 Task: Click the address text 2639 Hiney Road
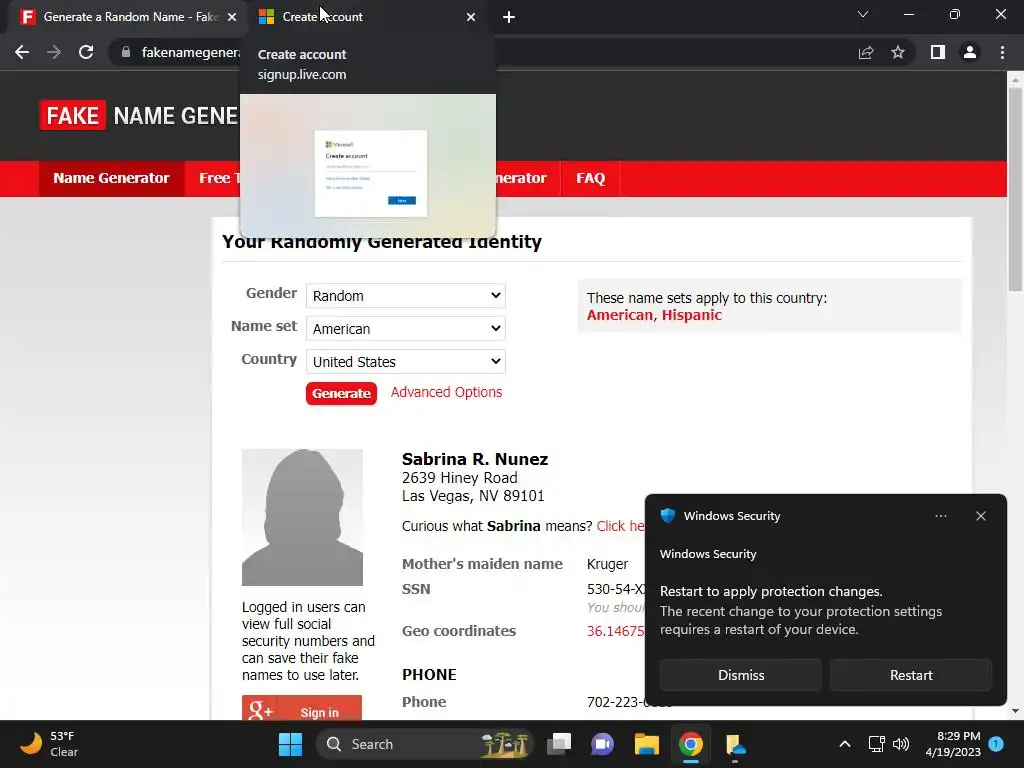pyautogui.click(x=460, y=477)
